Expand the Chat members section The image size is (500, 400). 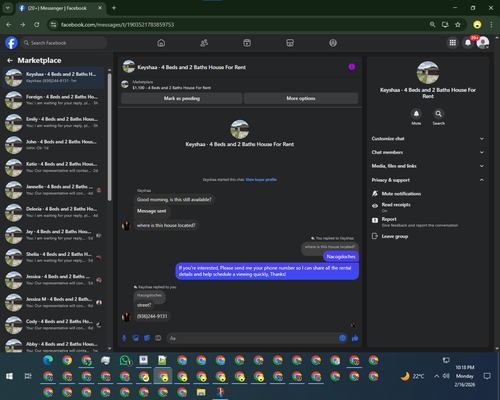click(428, 152)
